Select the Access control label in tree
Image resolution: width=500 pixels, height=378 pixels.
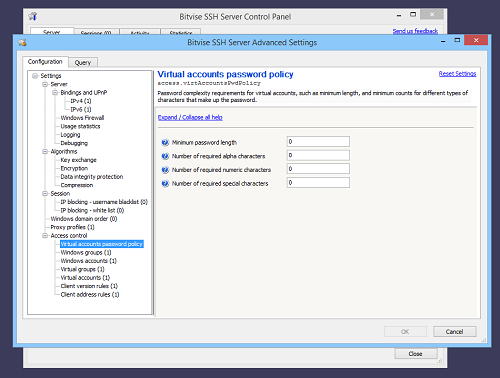69,236
